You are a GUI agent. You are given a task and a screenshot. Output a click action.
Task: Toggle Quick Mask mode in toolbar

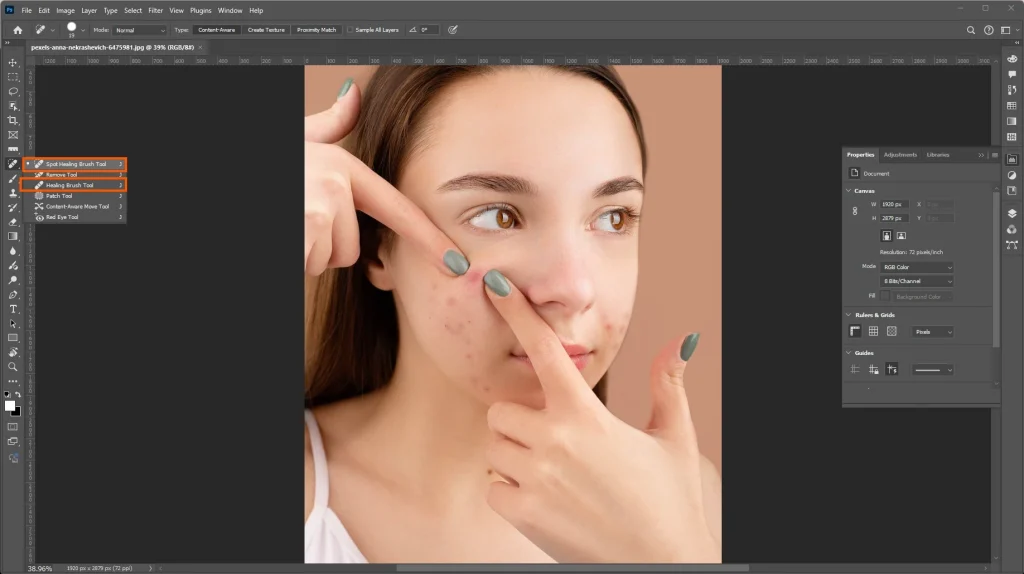click(12, 426)
